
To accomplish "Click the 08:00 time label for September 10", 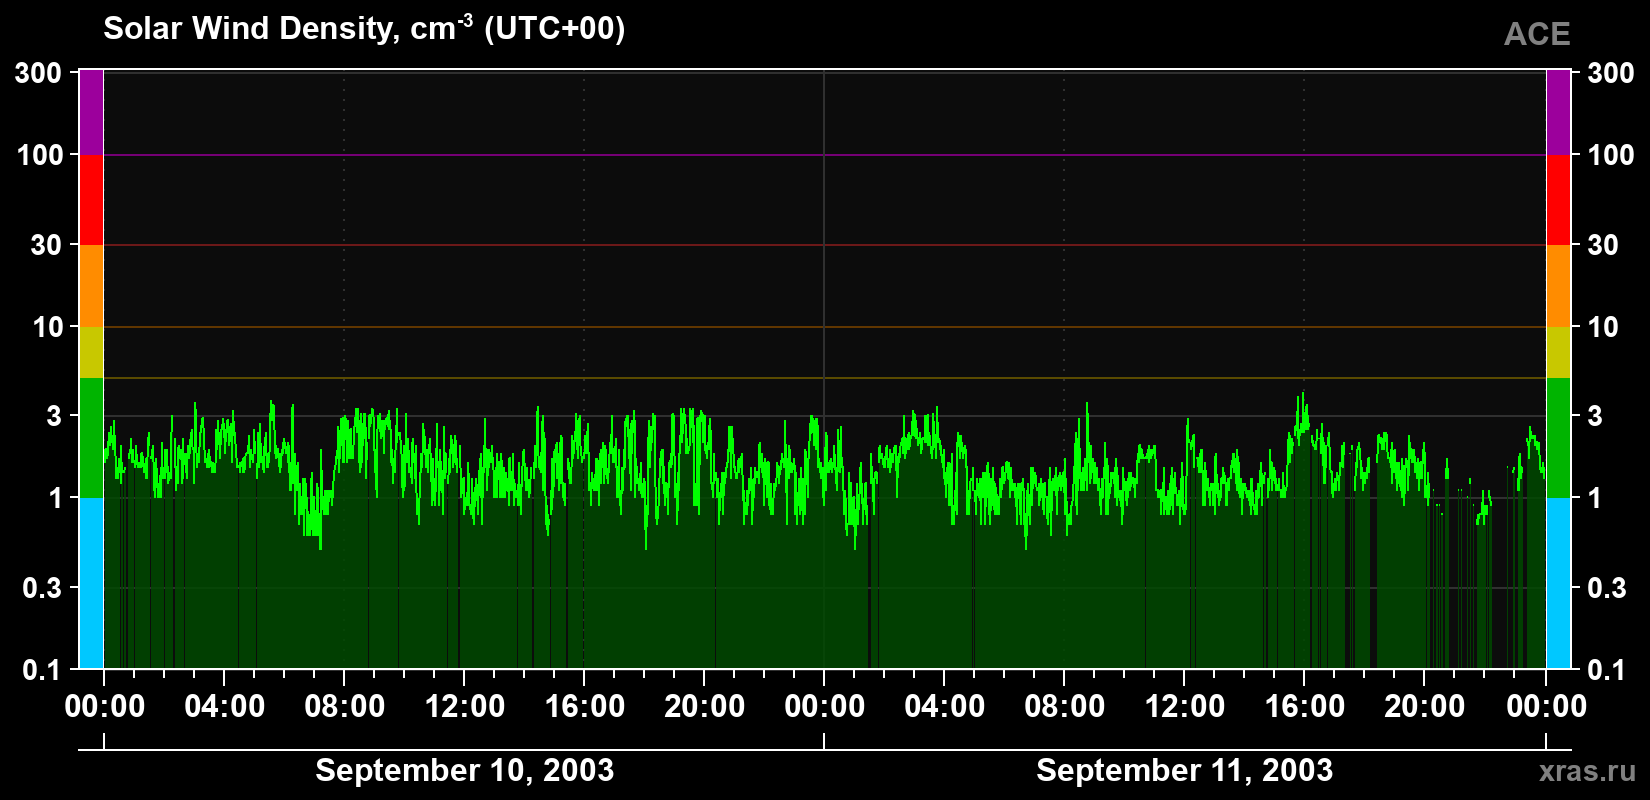I will (345, 707).
